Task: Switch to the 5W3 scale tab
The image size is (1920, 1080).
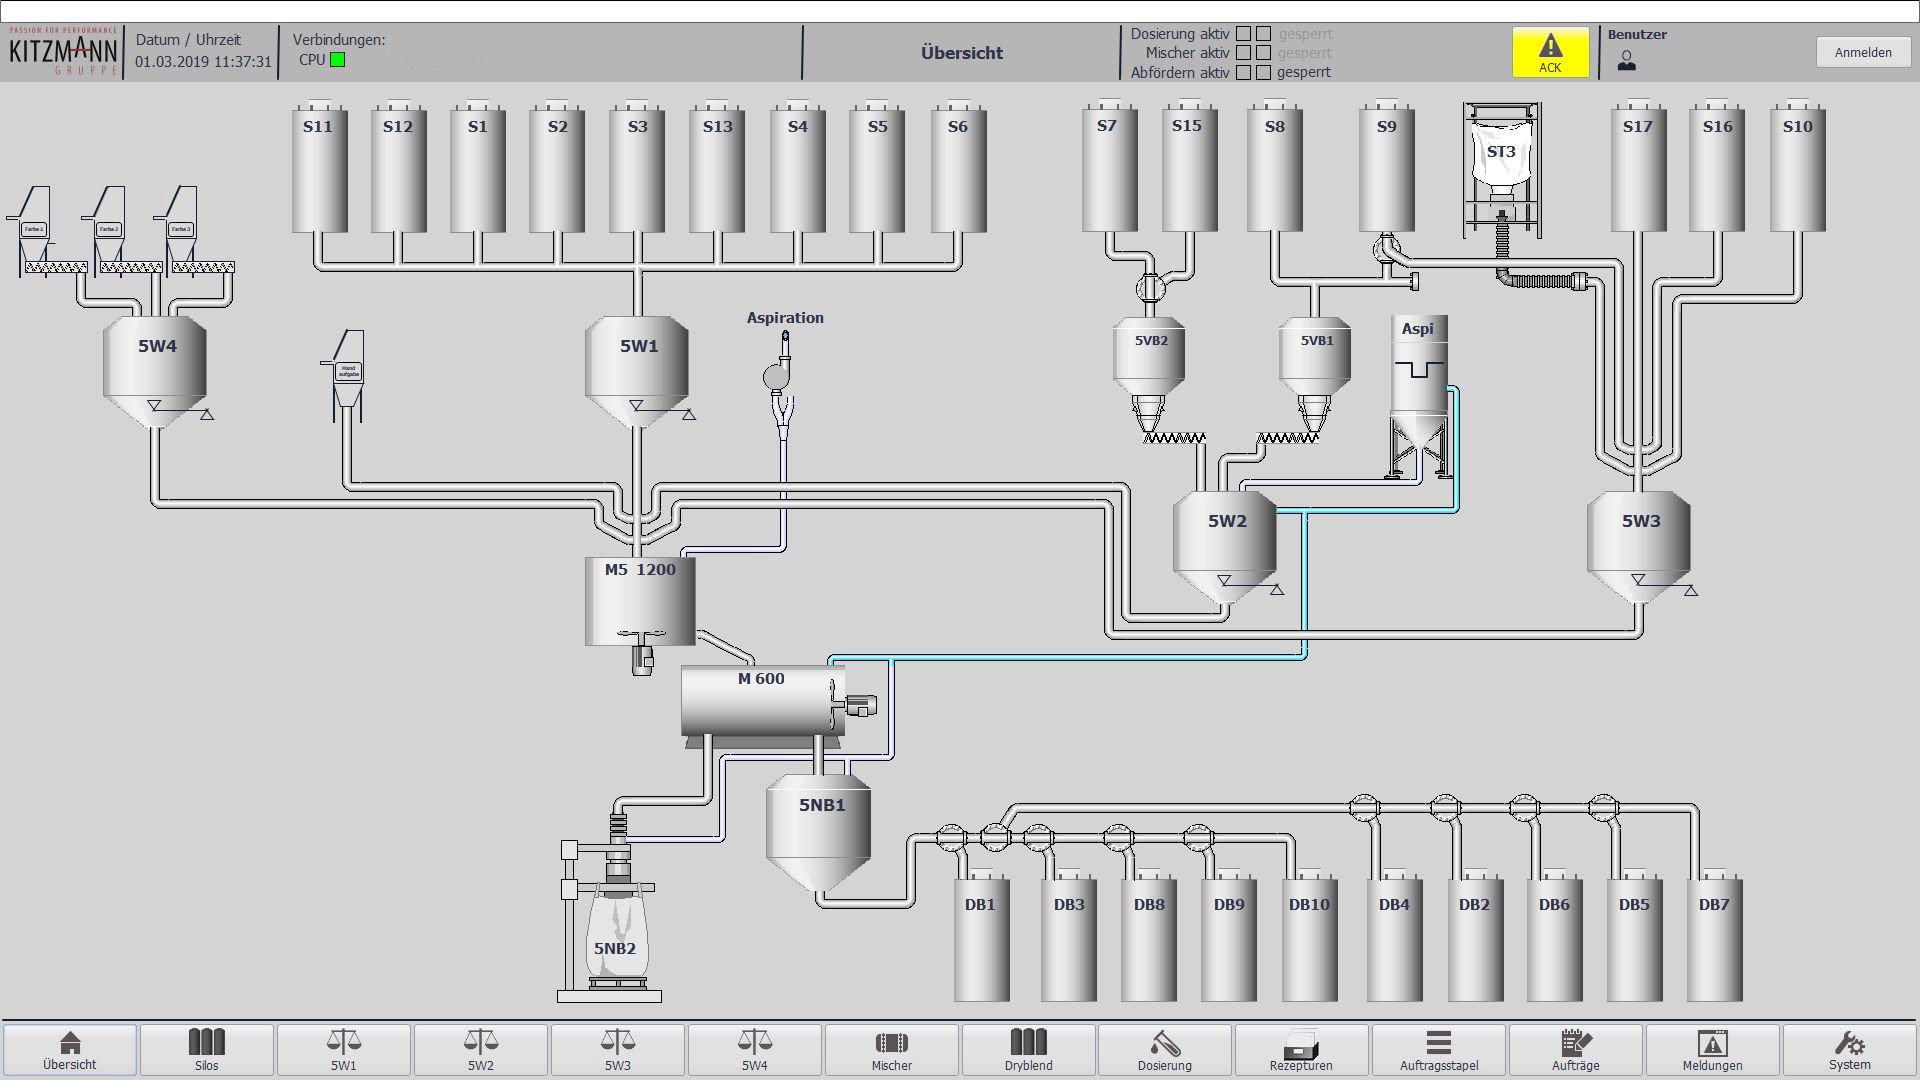Action: 618,1050
